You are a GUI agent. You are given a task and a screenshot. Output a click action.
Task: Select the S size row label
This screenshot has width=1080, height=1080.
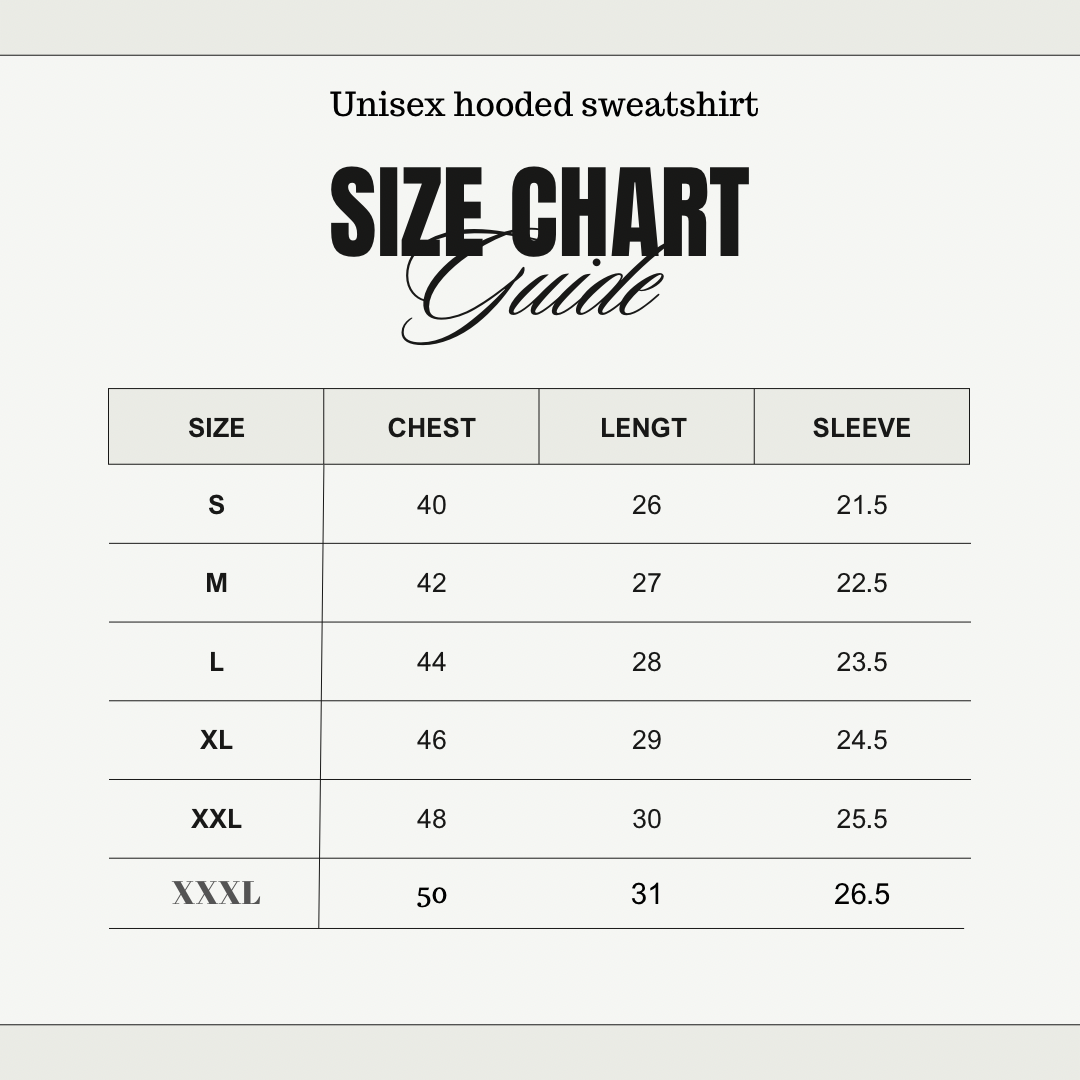coord(216,505)
